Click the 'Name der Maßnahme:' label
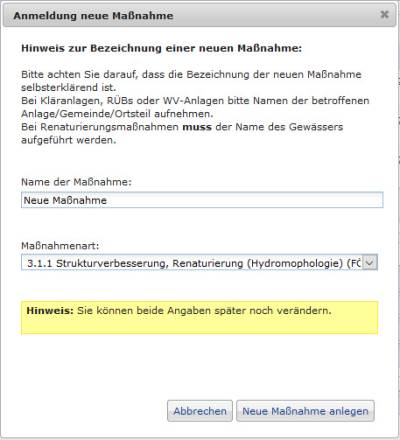Screen dimensions: 400x440 (76, 182)
